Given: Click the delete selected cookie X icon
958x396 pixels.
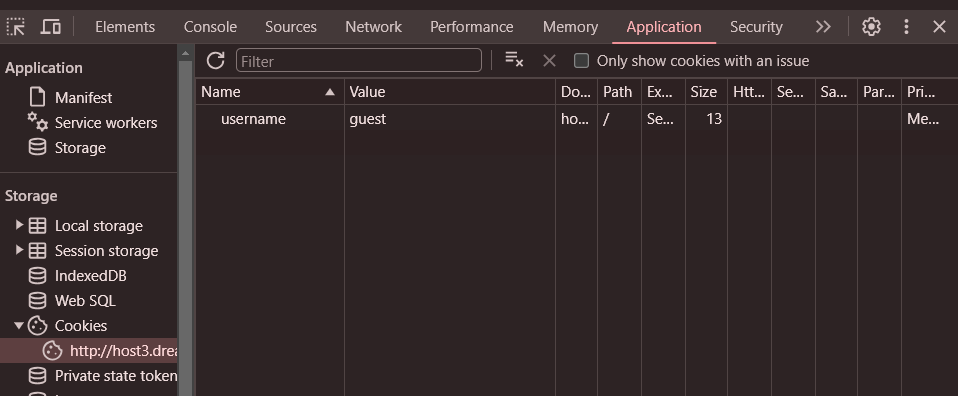Looking at the screenshot, I should click(549, 60).
